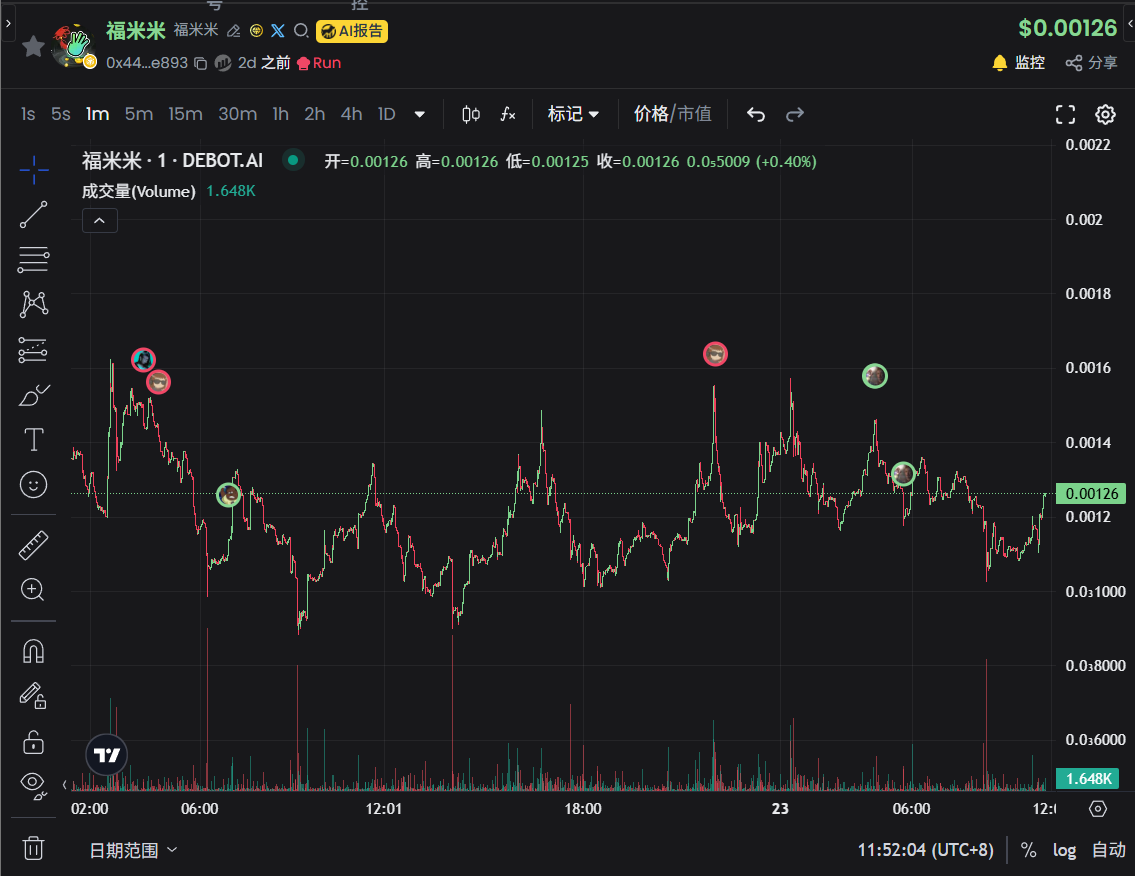The image size is (1135, 876).
Task: Switch to the 1h interval
Action: pyautogui.click(x=280, y=114)
